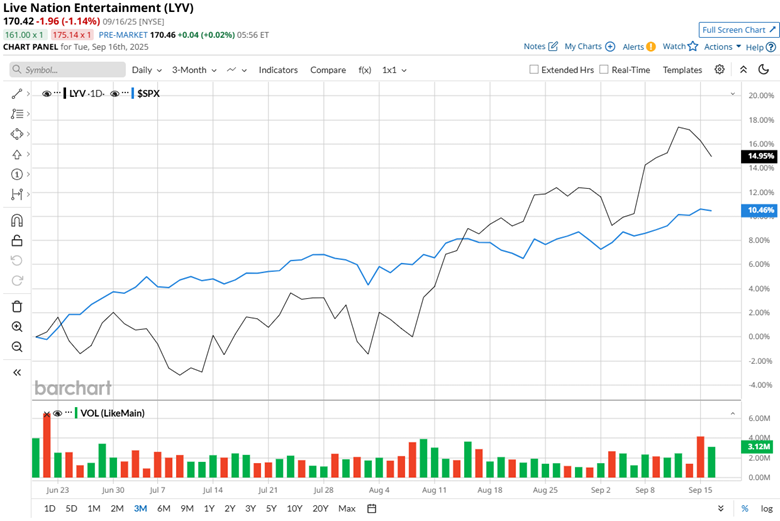Image resolution: width=780 pixels, height=521 pixels.
Task: Open the Indicators menu
Action: (x=278, y=70)
